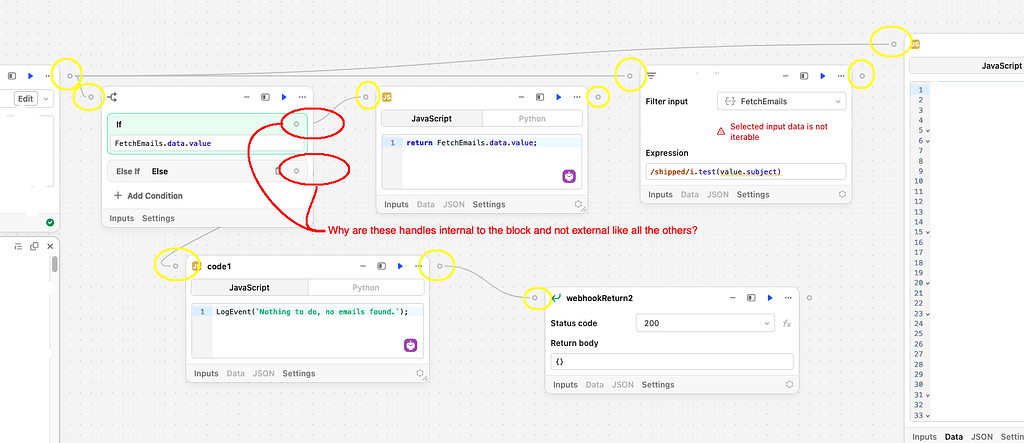Collapse code fold at line 20
Image resolution: width=1024 pixels, height=443 pixels.
[x=927, y=283]
